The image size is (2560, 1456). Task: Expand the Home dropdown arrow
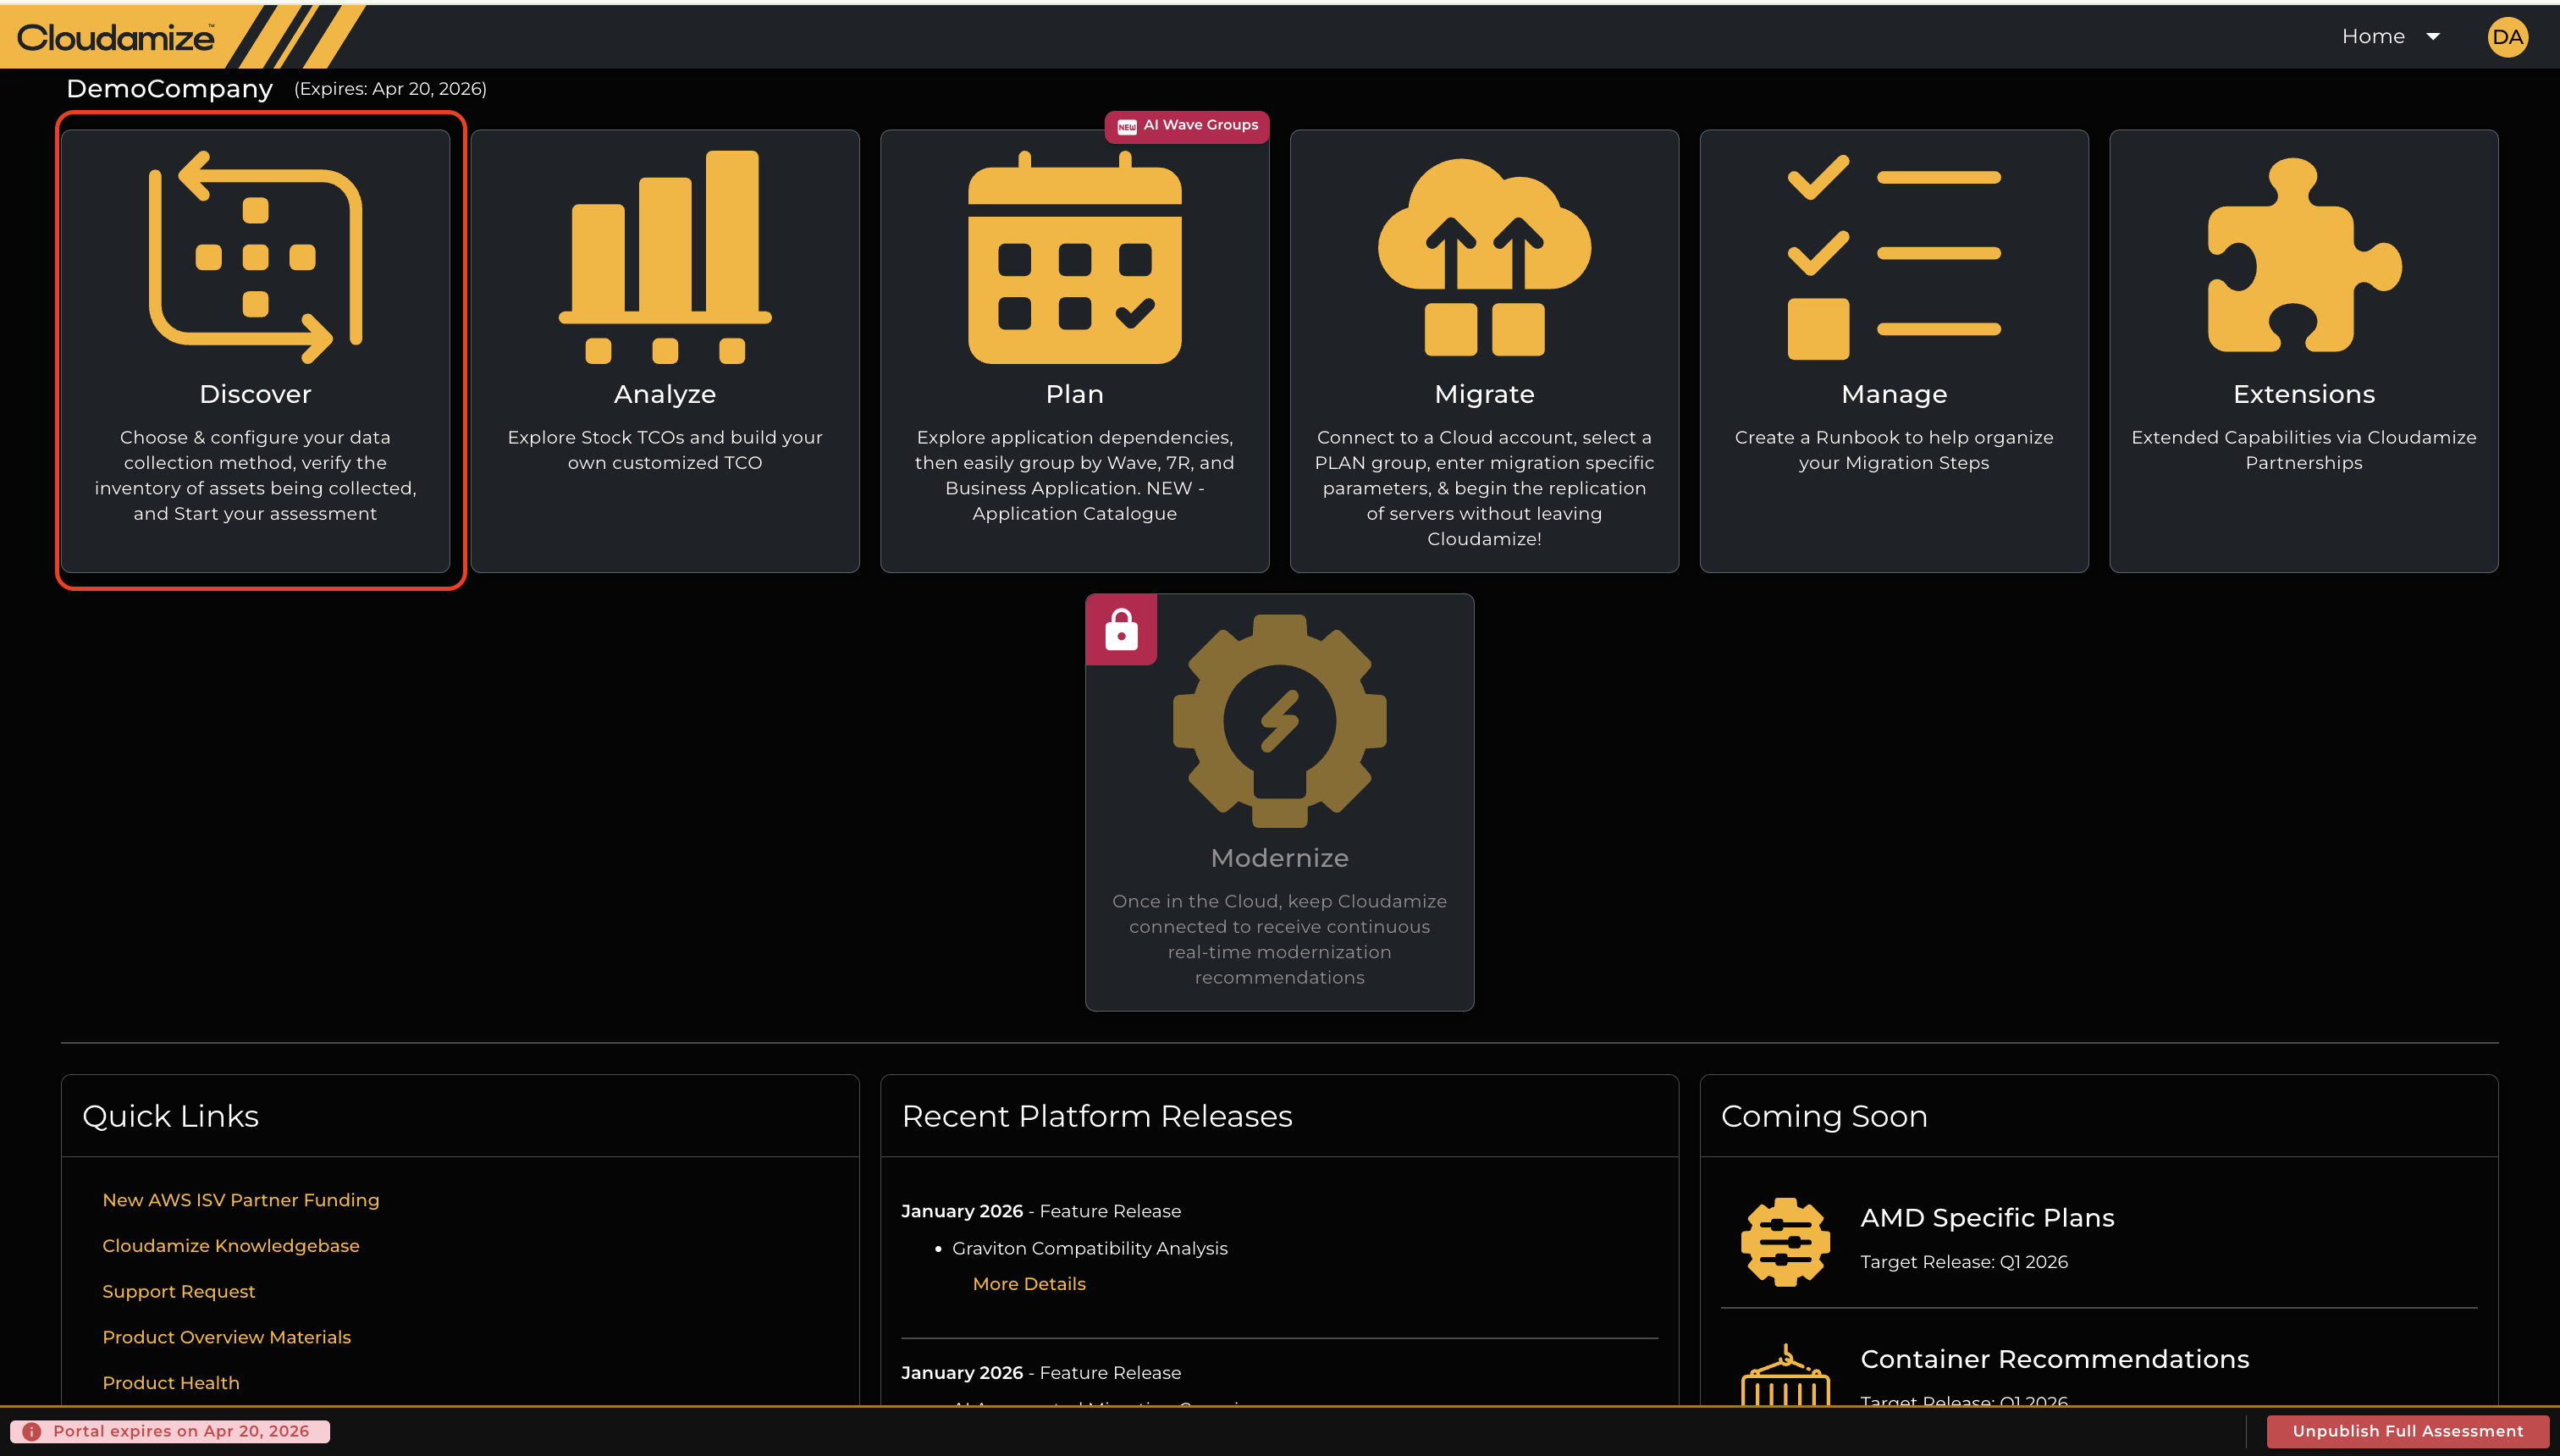pos(2433,37)
